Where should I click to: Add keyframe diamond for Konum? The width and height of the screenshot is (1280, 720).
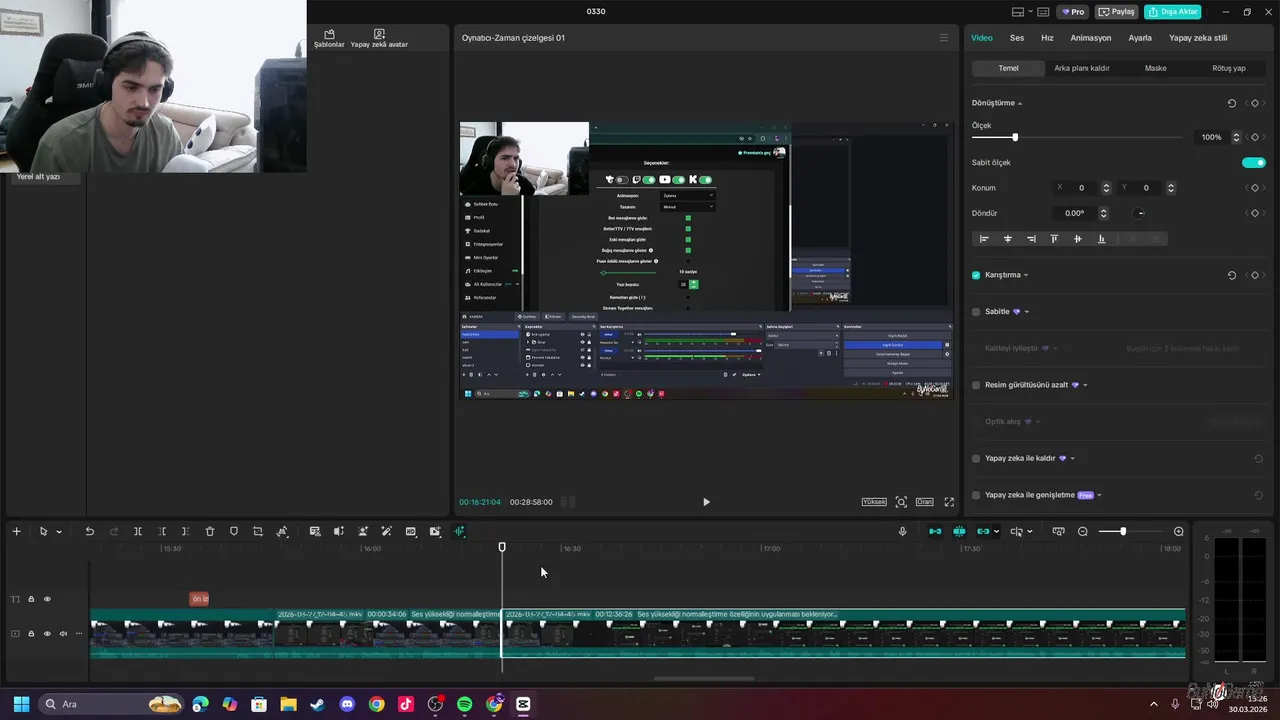point(1255,188)
